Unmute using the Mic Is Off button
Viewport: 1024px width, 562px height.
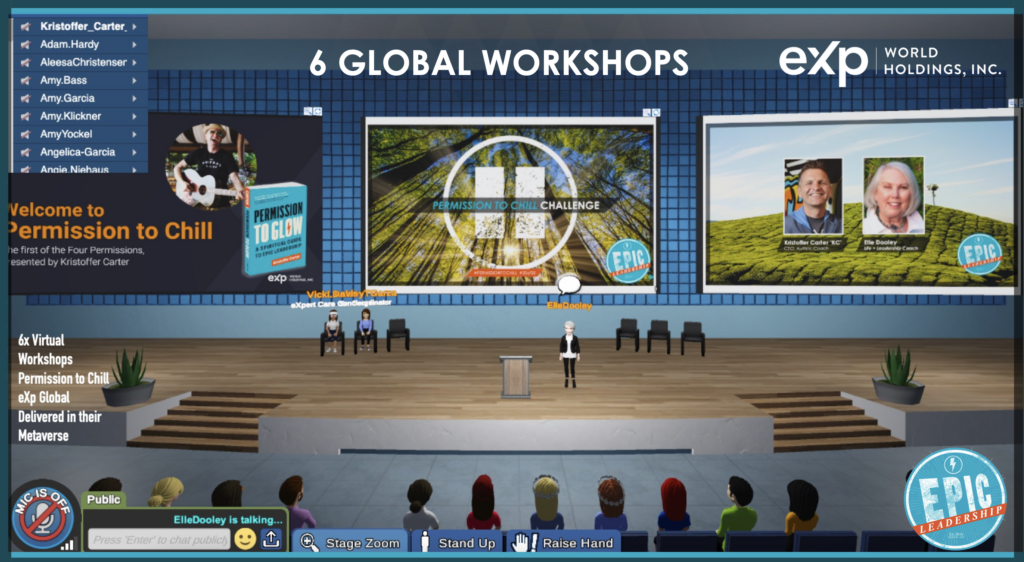[42, 518]
